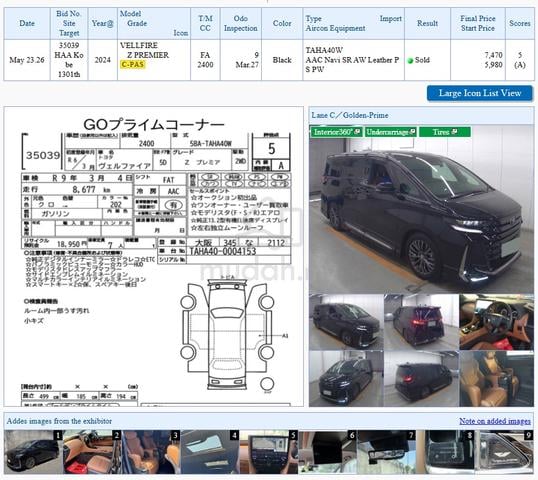Open exhibitor image number 8
The width and height of the screenshot is (538, 480).
coord(445,452)
